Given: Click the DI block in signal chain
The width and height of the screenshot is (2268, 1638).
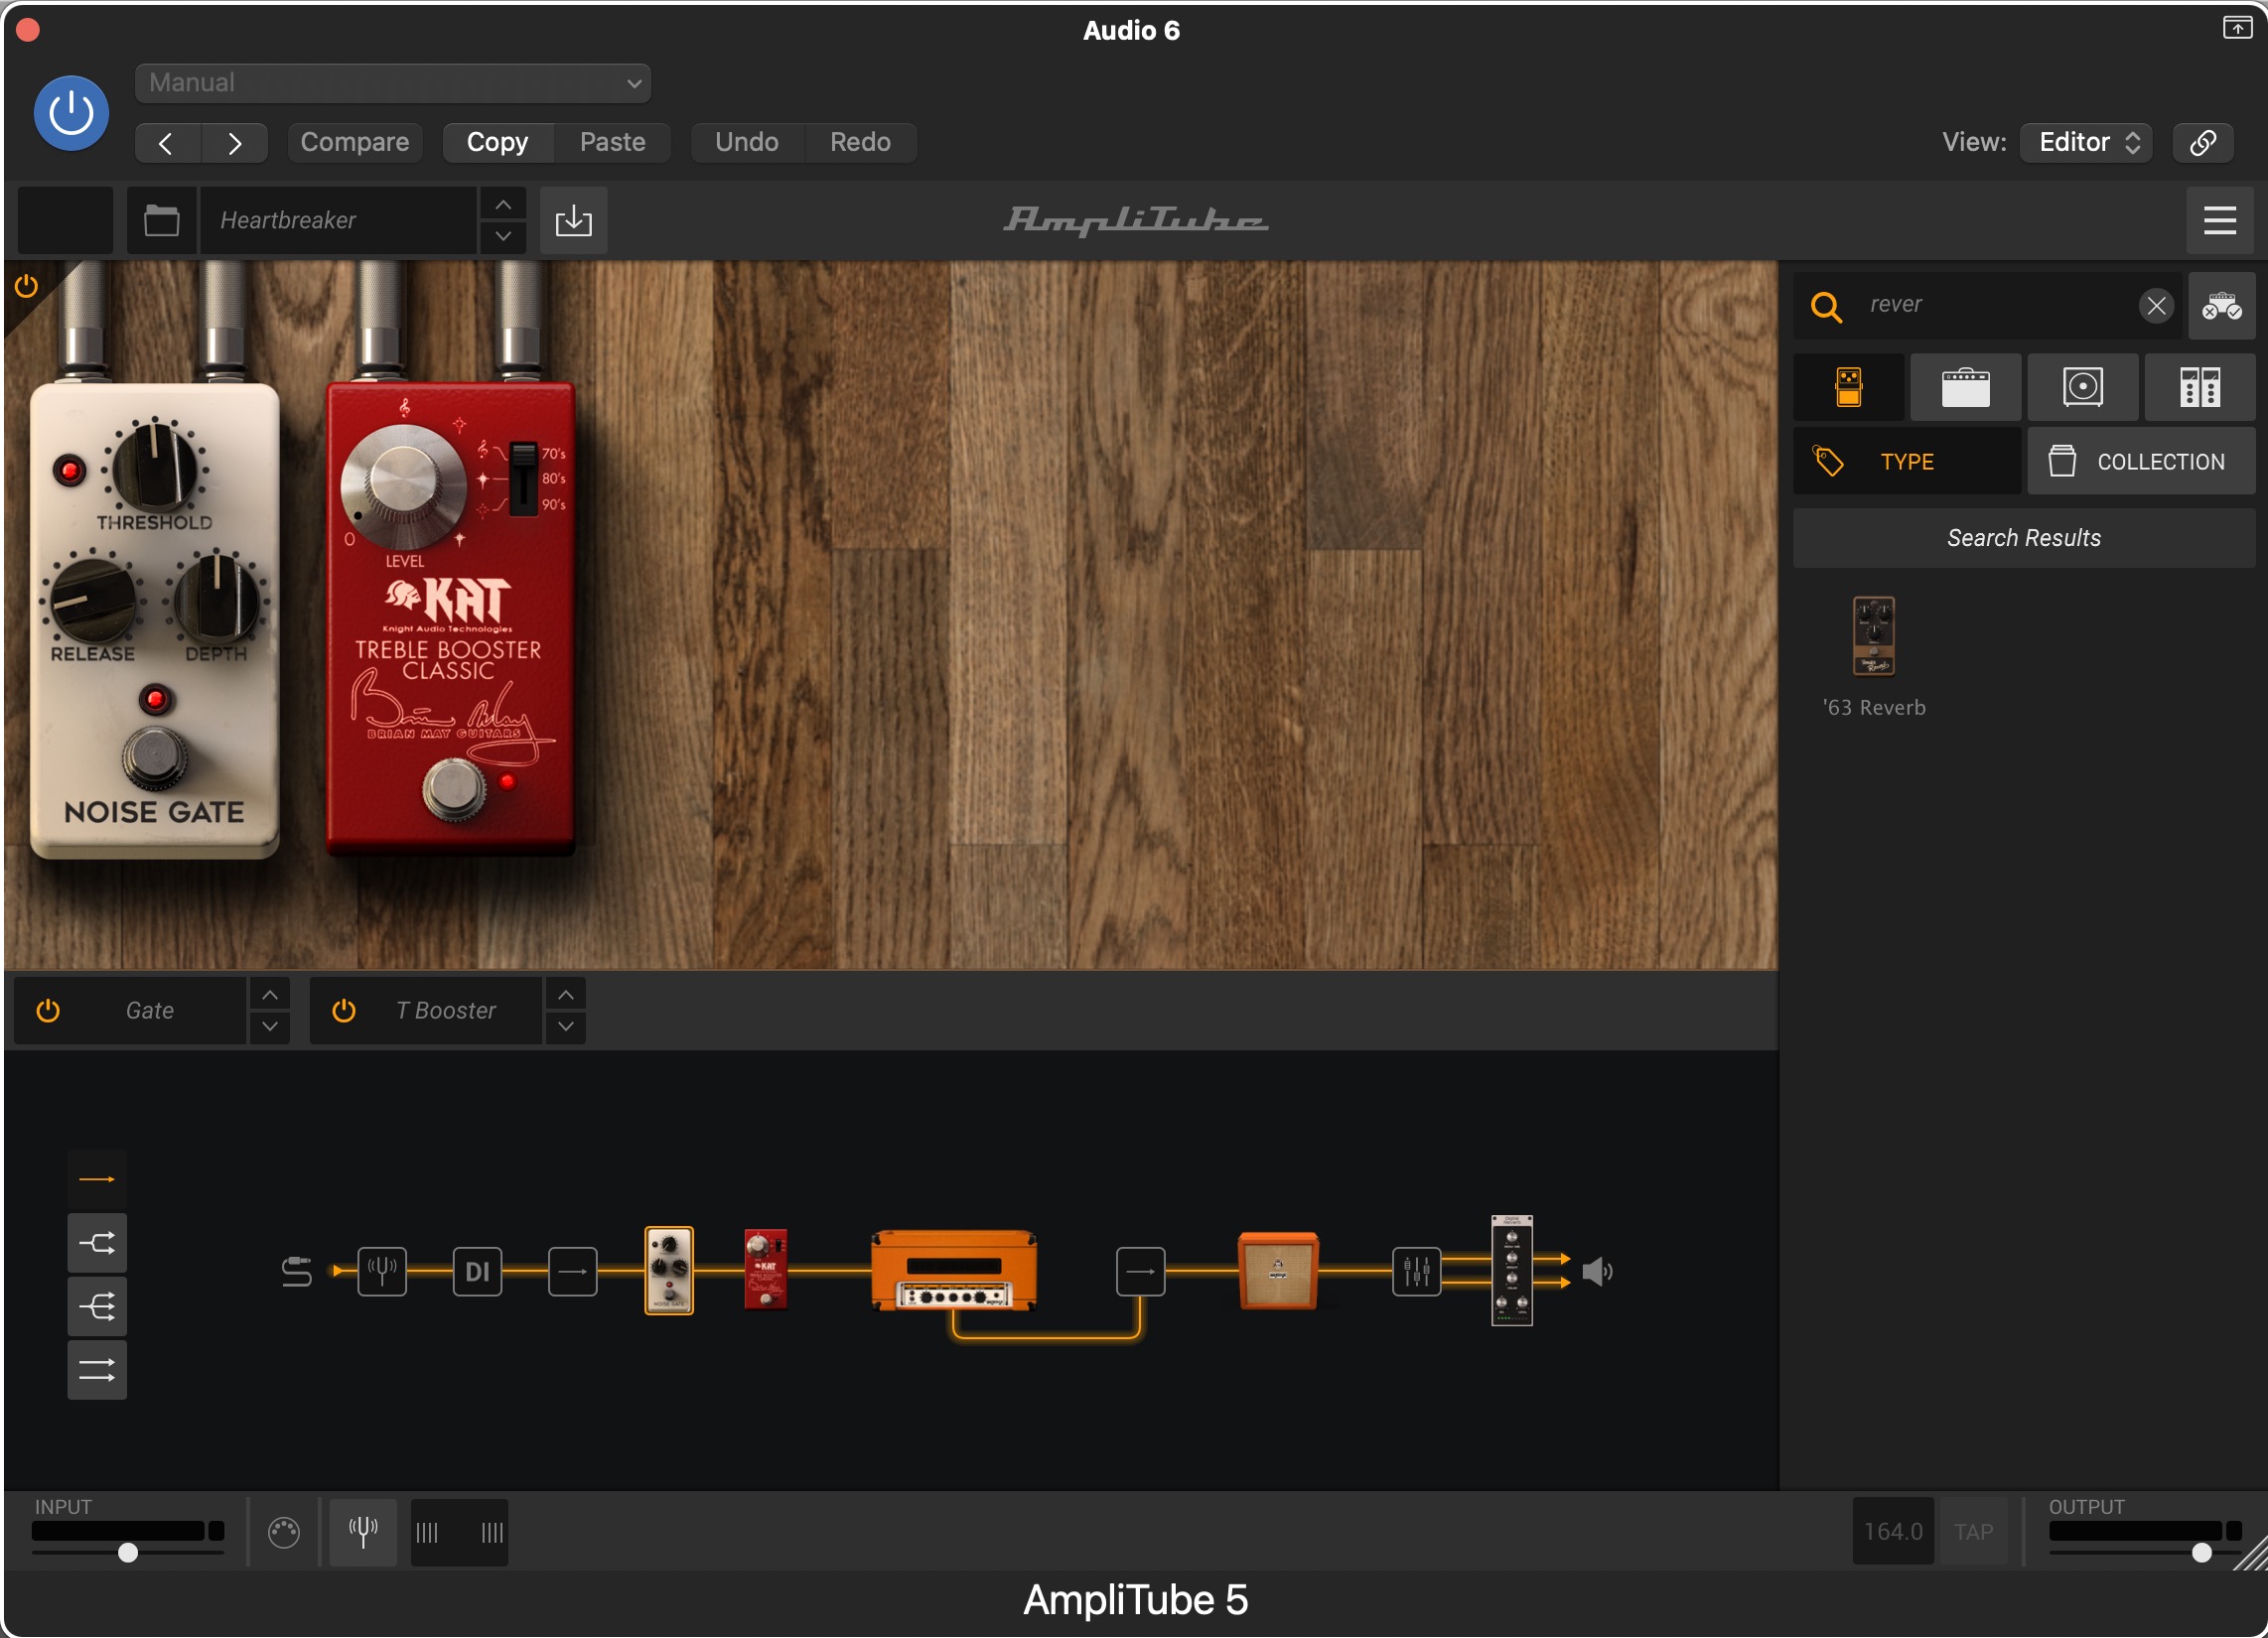Looking at the screenshot, I should [x=478, y=1273].
